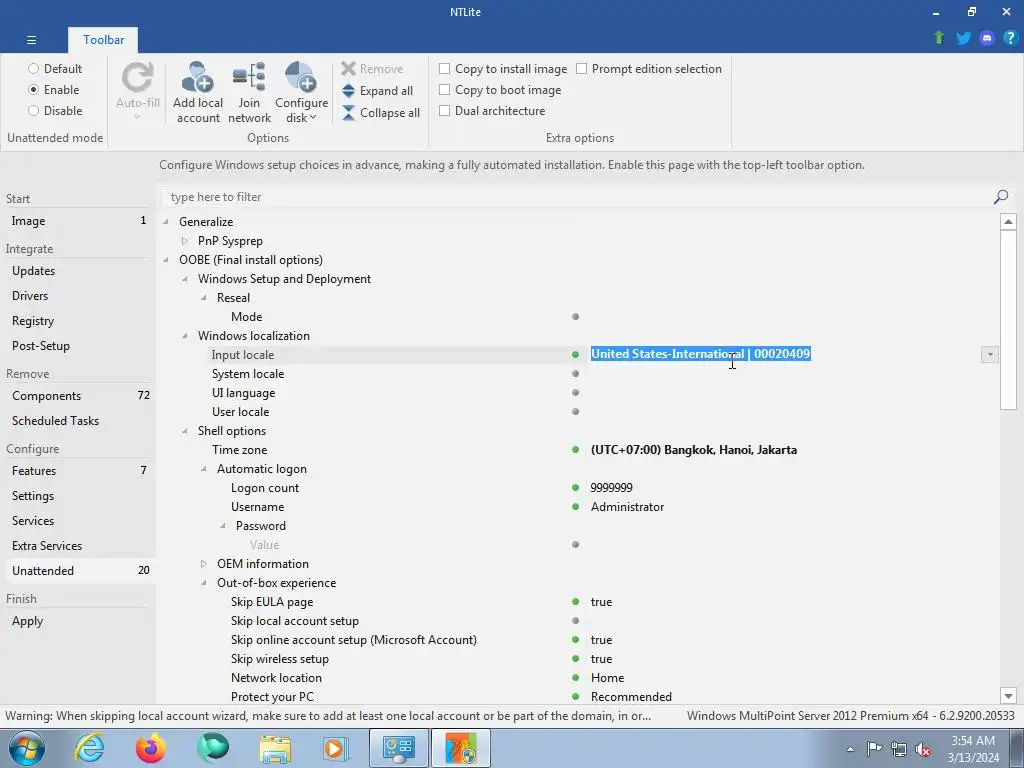Switch to control panel taskbar window
Viewport: 1024px width, 768px height.
399,748
